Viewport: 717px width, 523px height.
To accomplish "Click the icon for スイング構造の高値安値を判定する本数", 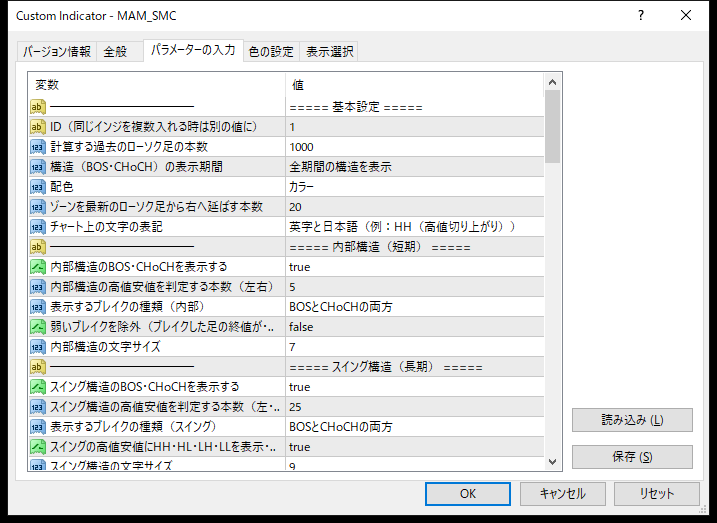I will pos(38,406).
